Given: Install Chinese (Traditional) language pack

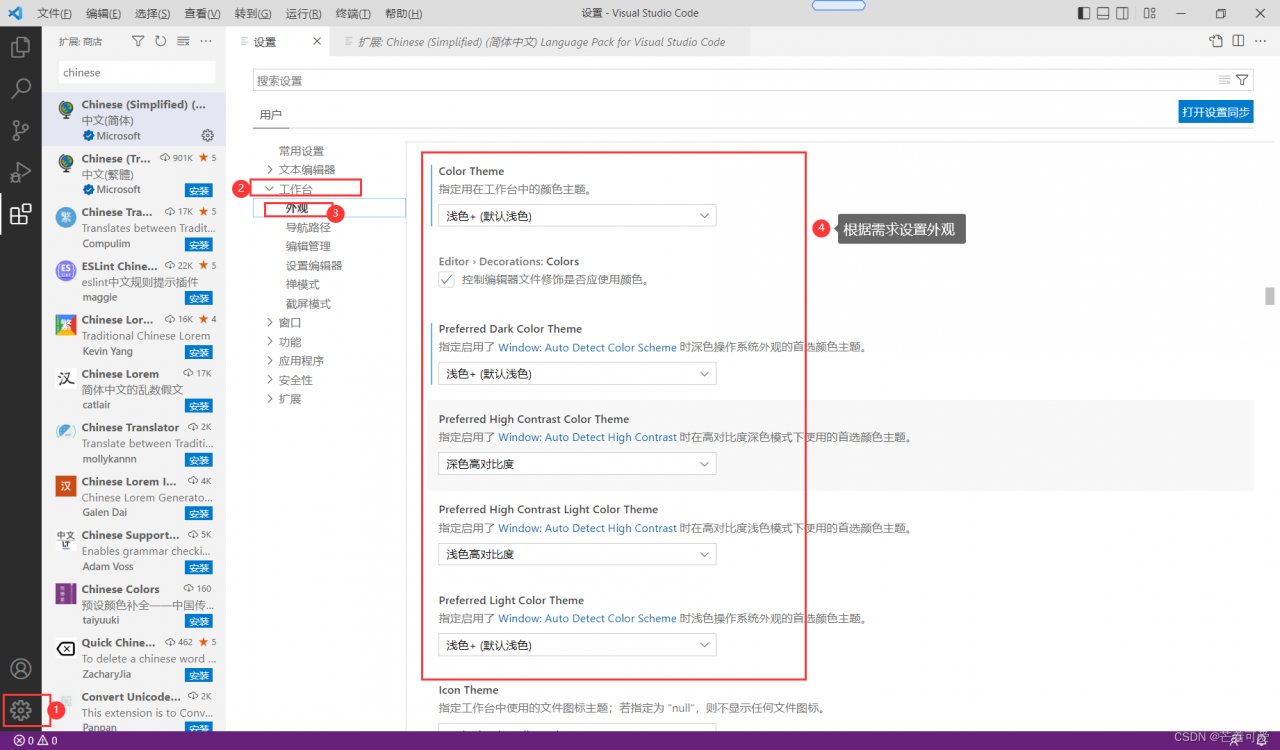Looking at the screenshot, I should [x=198, y=191].
